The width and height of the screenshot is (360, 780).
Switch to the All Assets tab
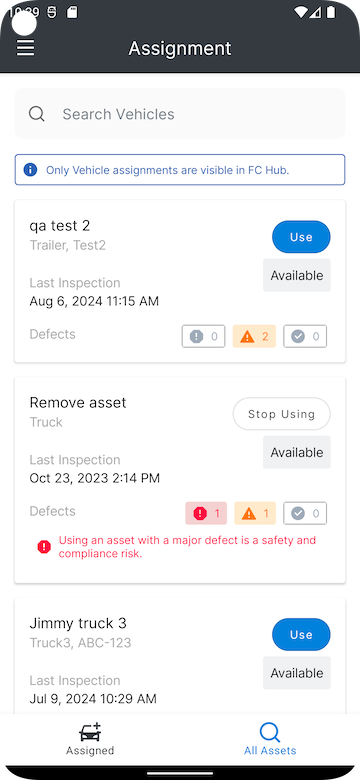pyautogui.click(x=270, y=740)
